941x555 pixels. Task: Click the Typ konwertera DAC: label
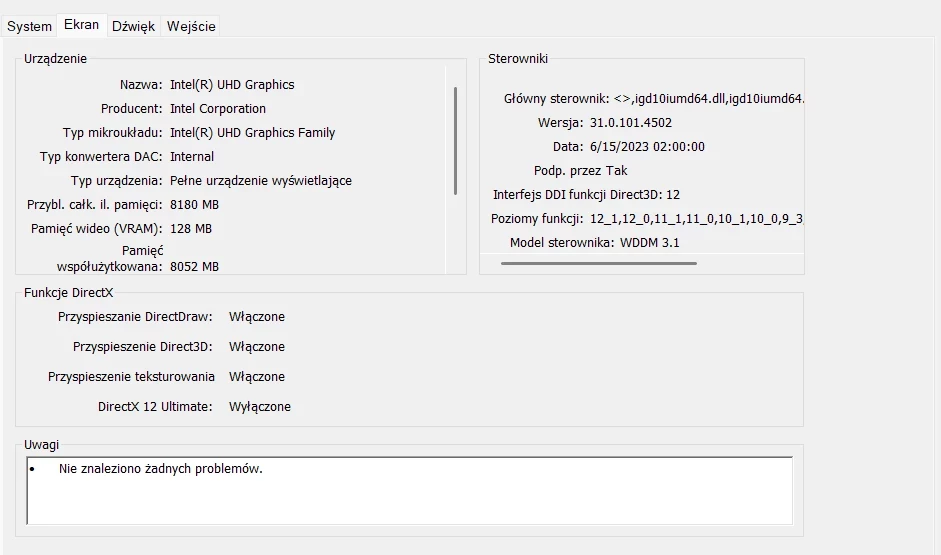click(101, 157)
